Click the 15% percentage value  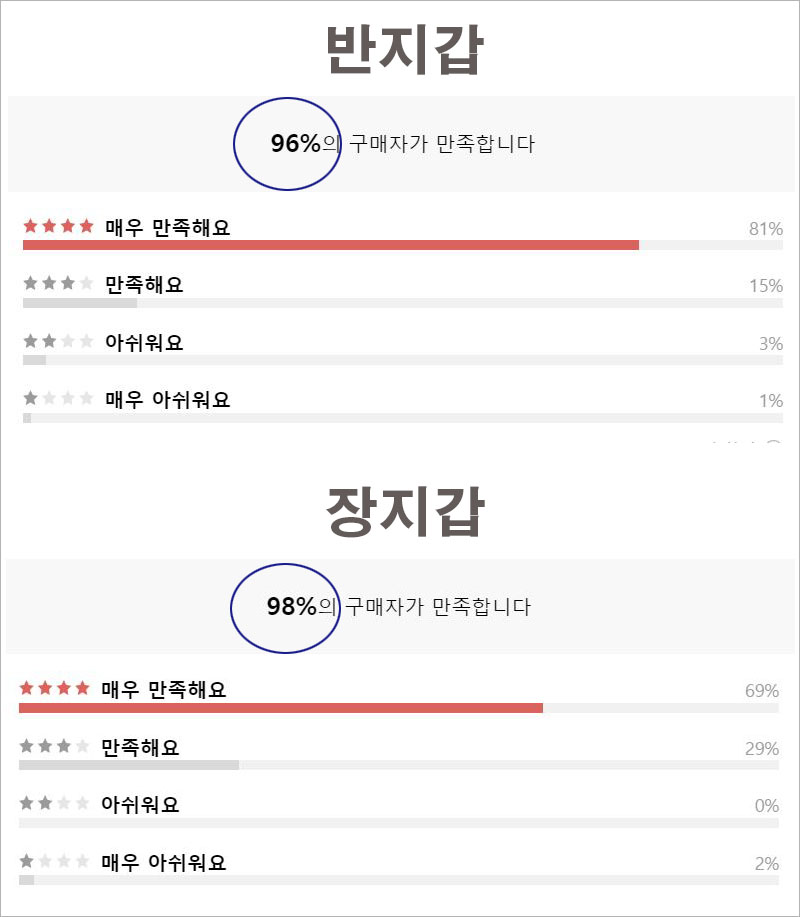coord(765,286)
